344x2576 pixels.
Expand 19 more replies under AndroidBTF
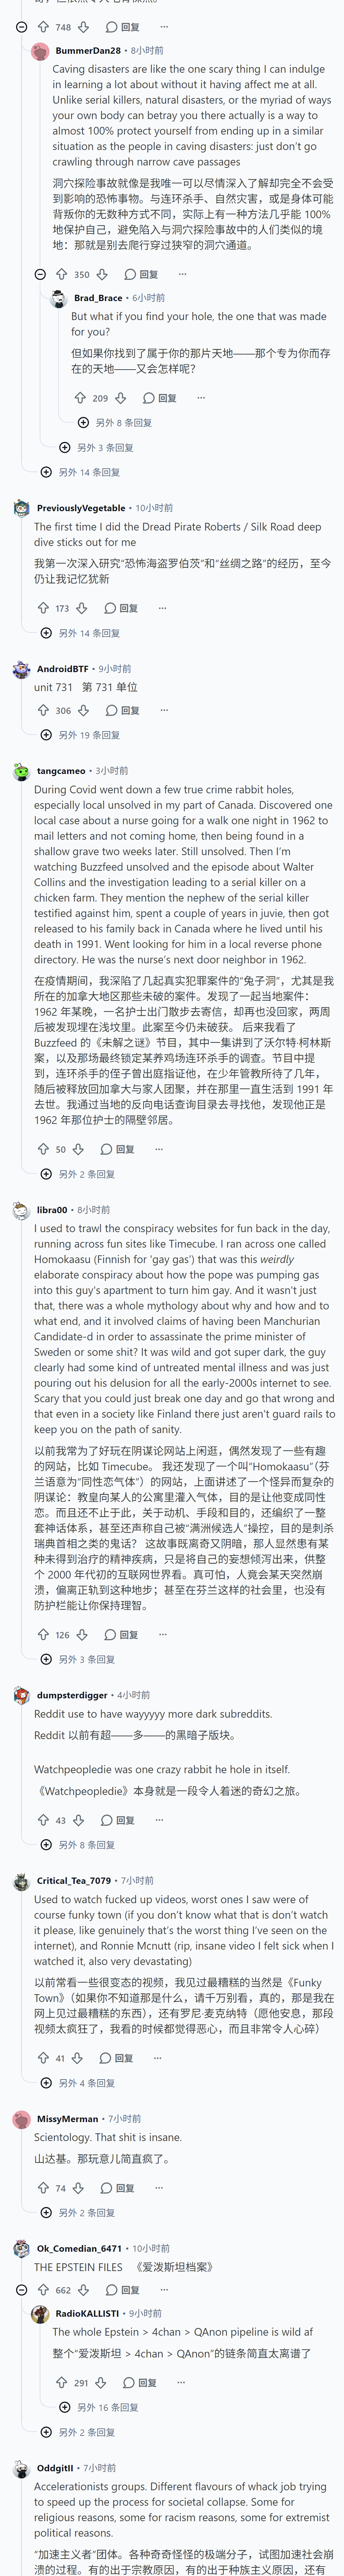pos(80,735)
